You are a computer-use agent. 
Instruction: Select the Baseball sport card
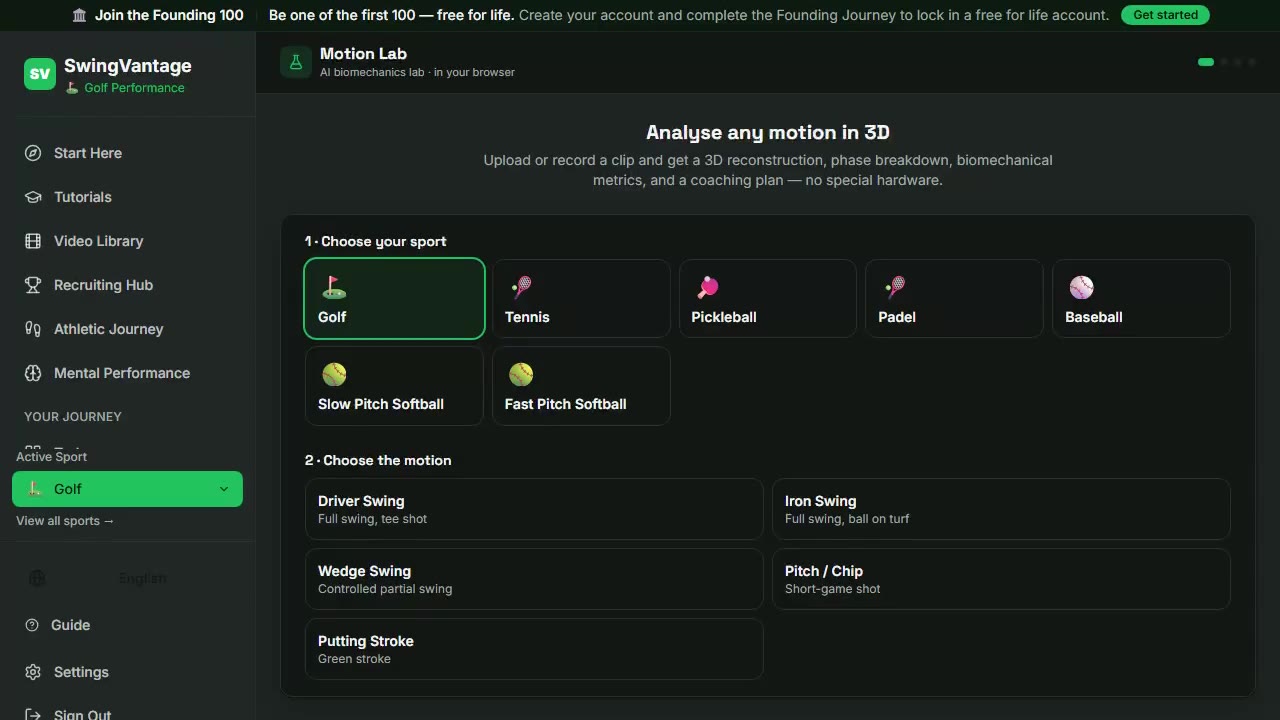[1141, 299]
